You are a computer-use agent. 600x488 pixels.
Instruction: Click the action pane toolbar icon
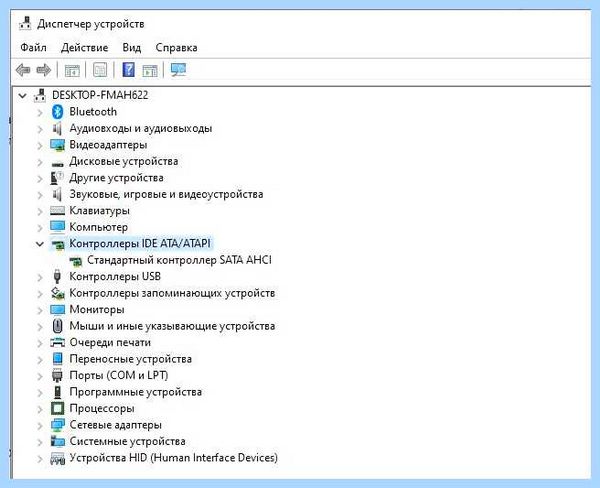pos(150,70)
